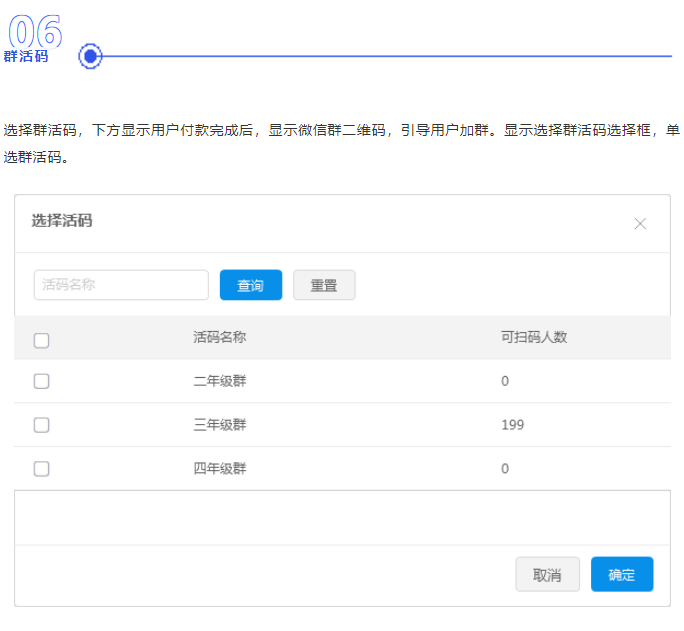Click the 活码名称 column header
This screenshot has height=631, width=684.
[x=220, y=337]
